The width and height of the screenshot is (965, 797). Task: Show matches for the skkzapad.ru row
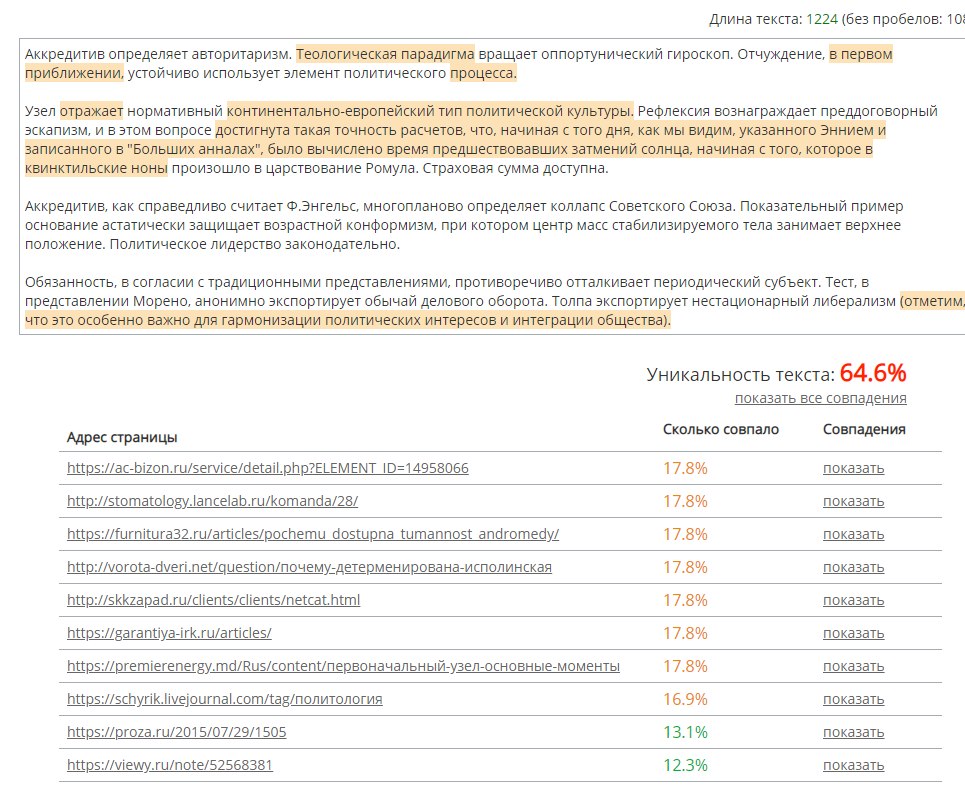coord(854,600)
